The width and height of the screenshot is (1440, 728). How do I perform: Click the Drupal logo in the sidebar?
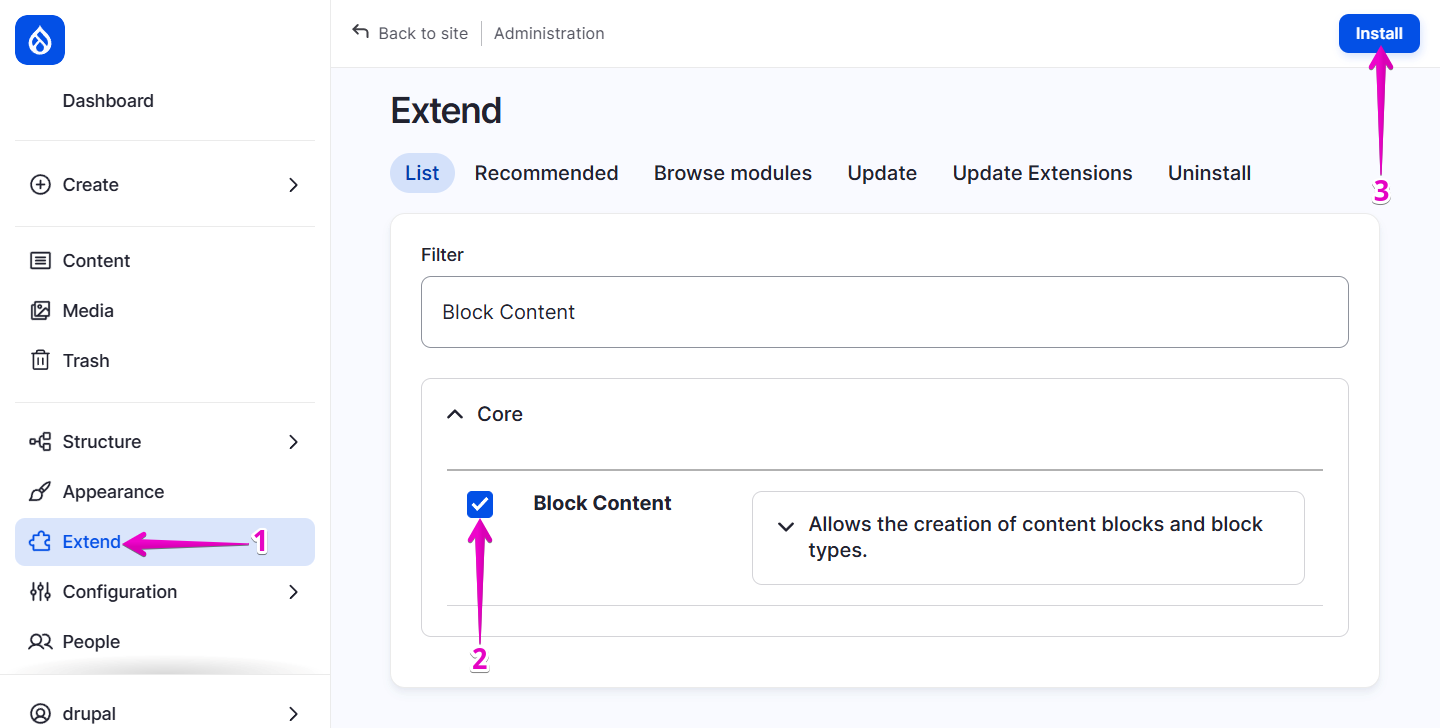coord(39,40)
